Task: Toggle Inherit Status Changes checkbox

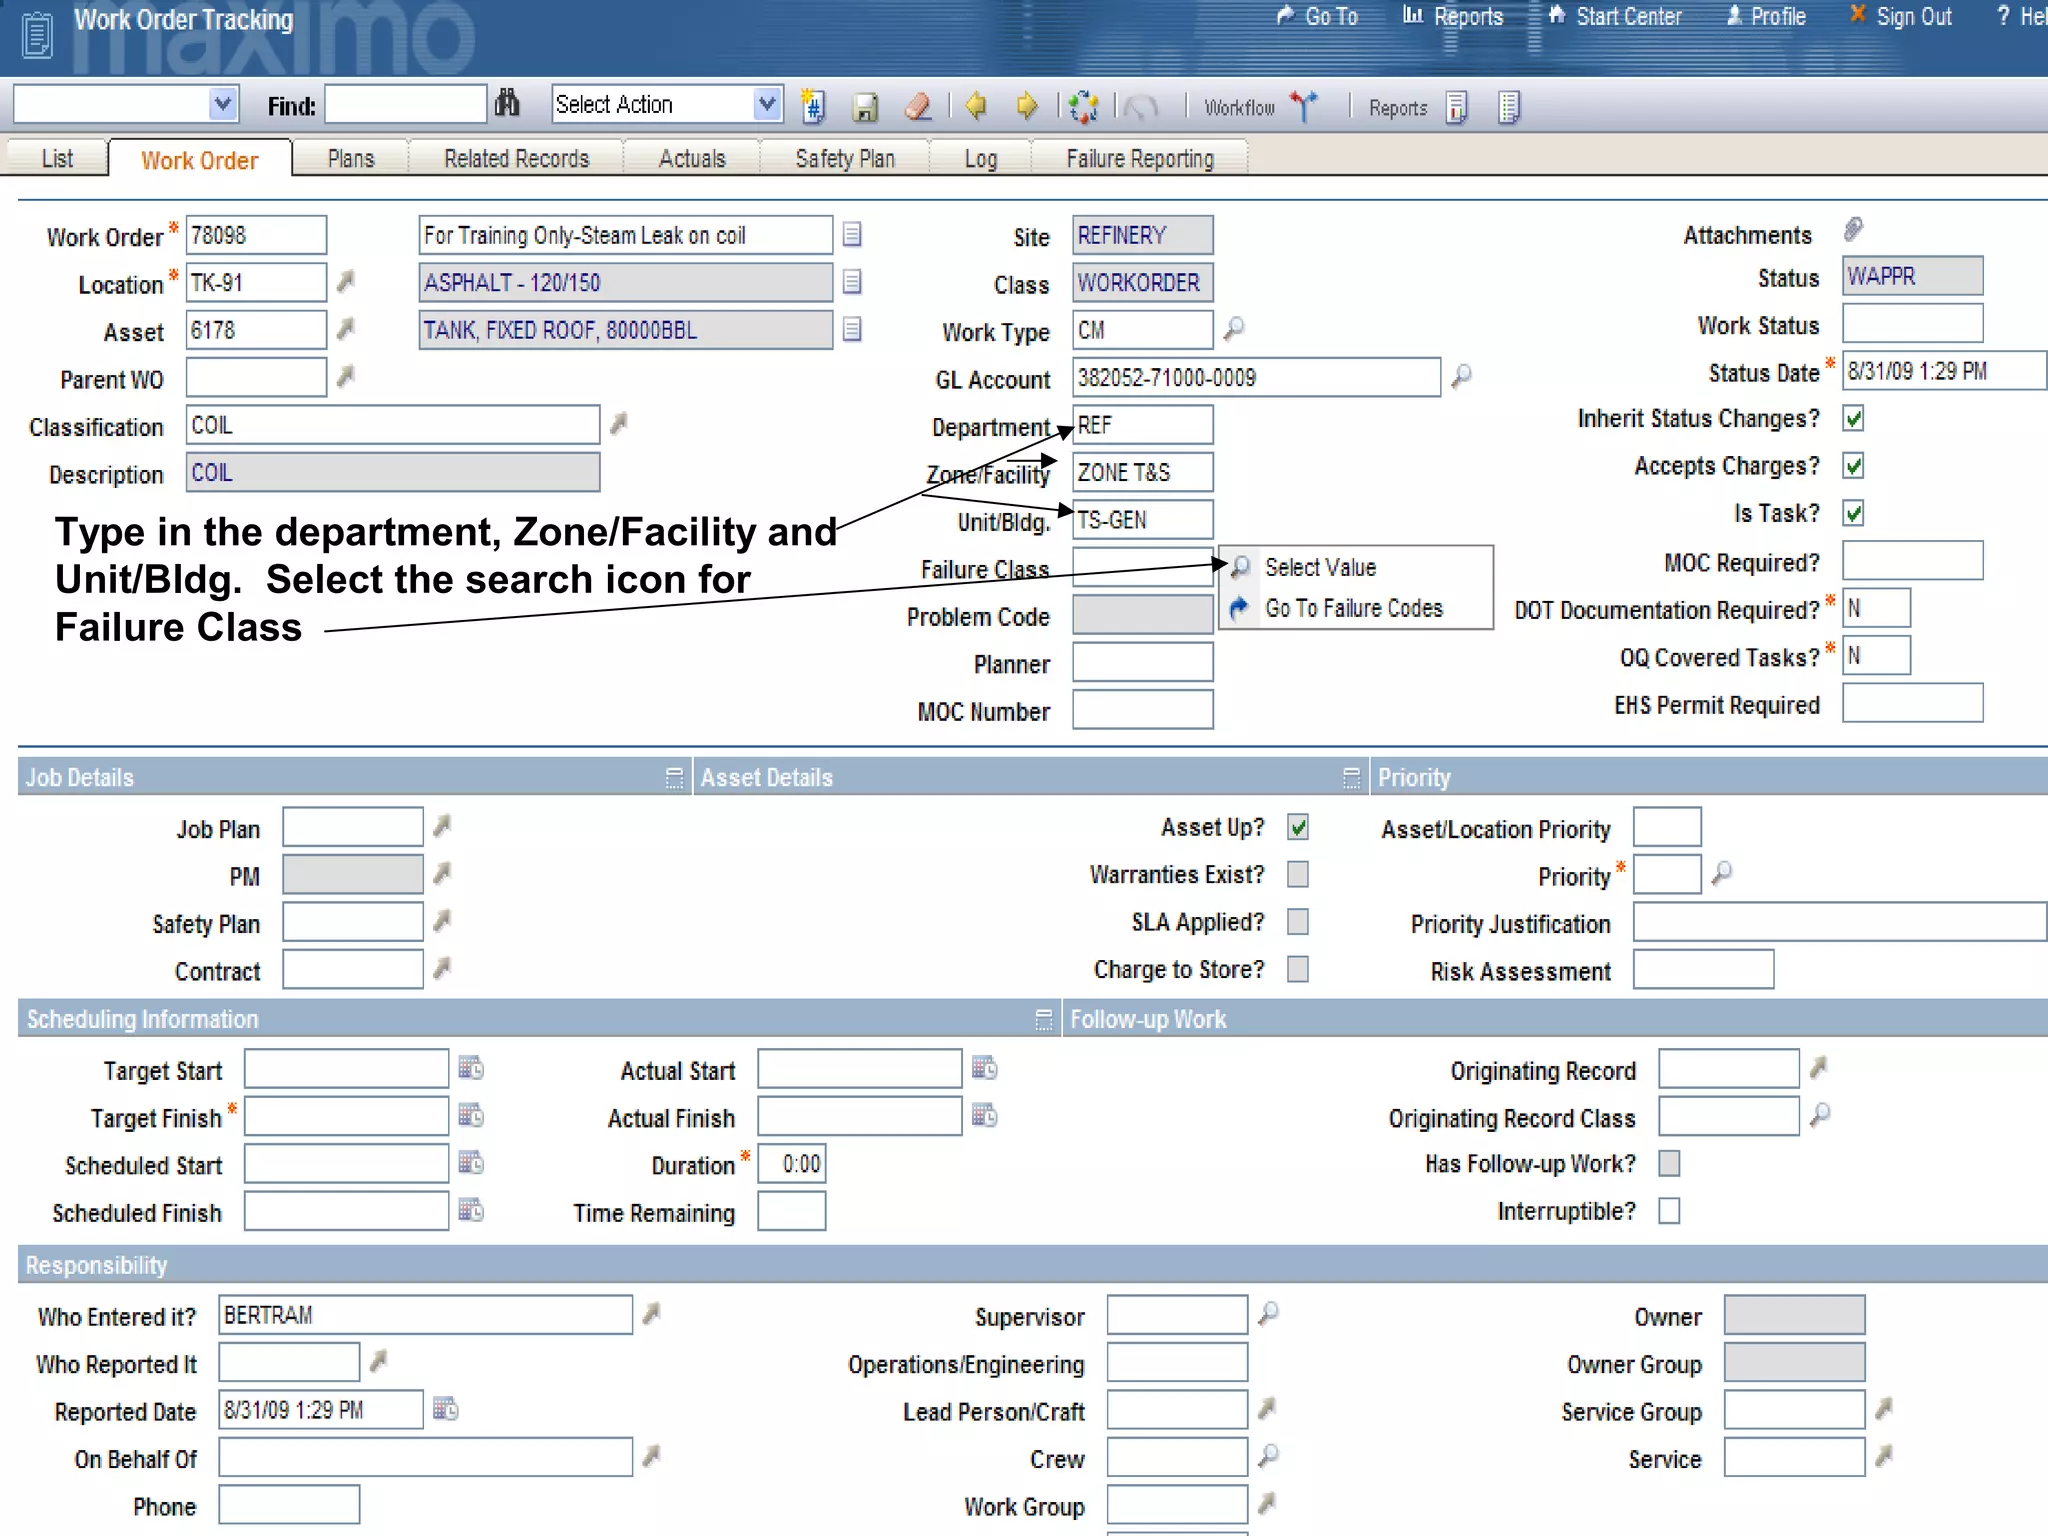Action: [x=1854, y=418]
